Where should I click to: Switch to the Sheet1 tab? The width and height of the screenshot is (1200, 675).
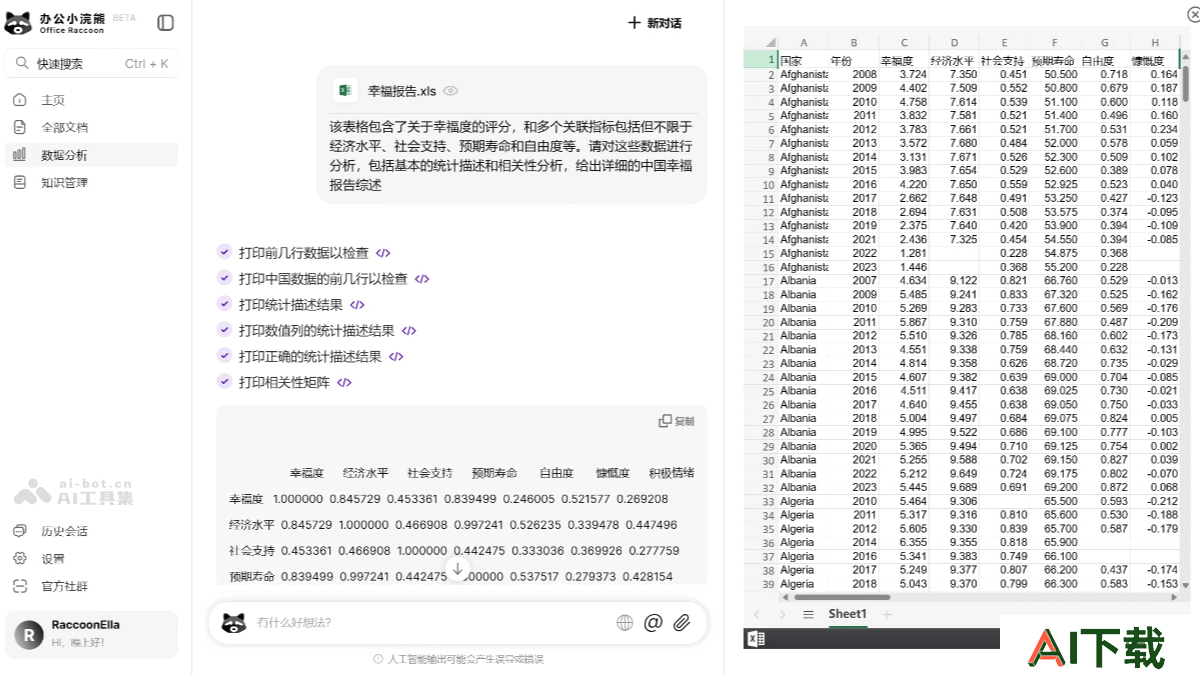click(x=847, y=613)
